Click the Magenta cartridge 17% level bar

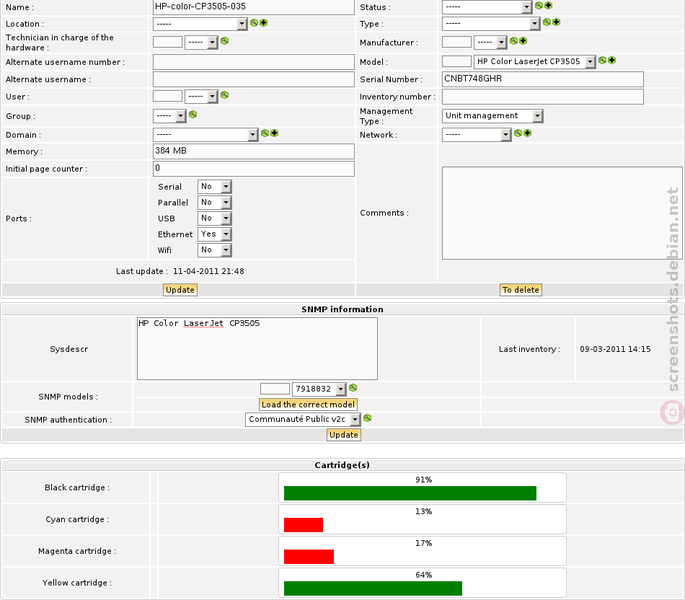(309, 557)
